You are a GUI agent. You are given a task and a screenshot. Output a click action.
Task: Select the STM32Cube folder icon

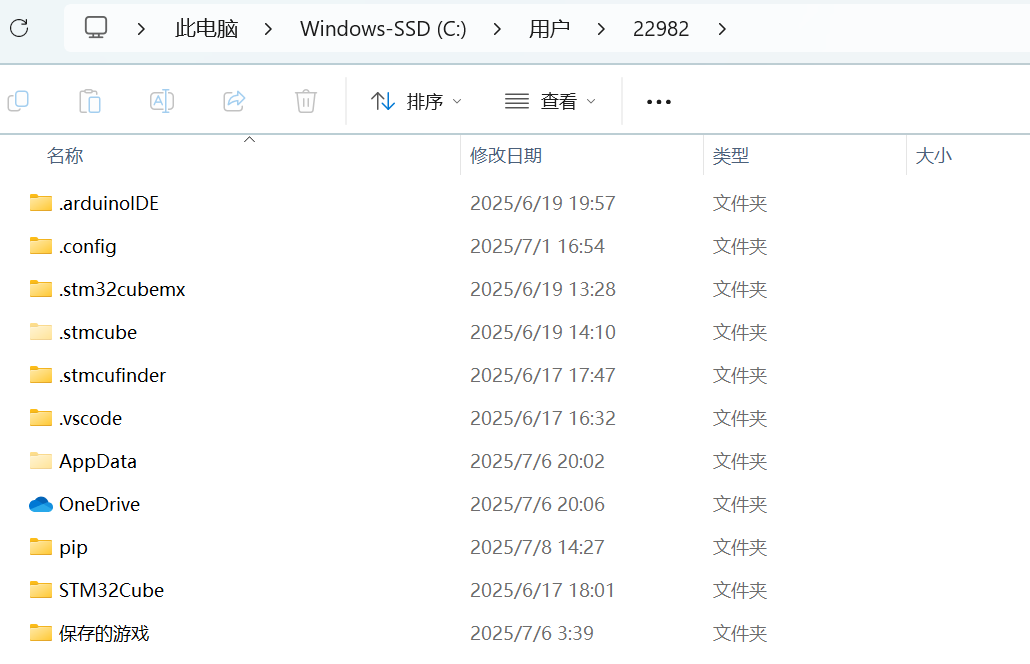click(x=41, y=590)
